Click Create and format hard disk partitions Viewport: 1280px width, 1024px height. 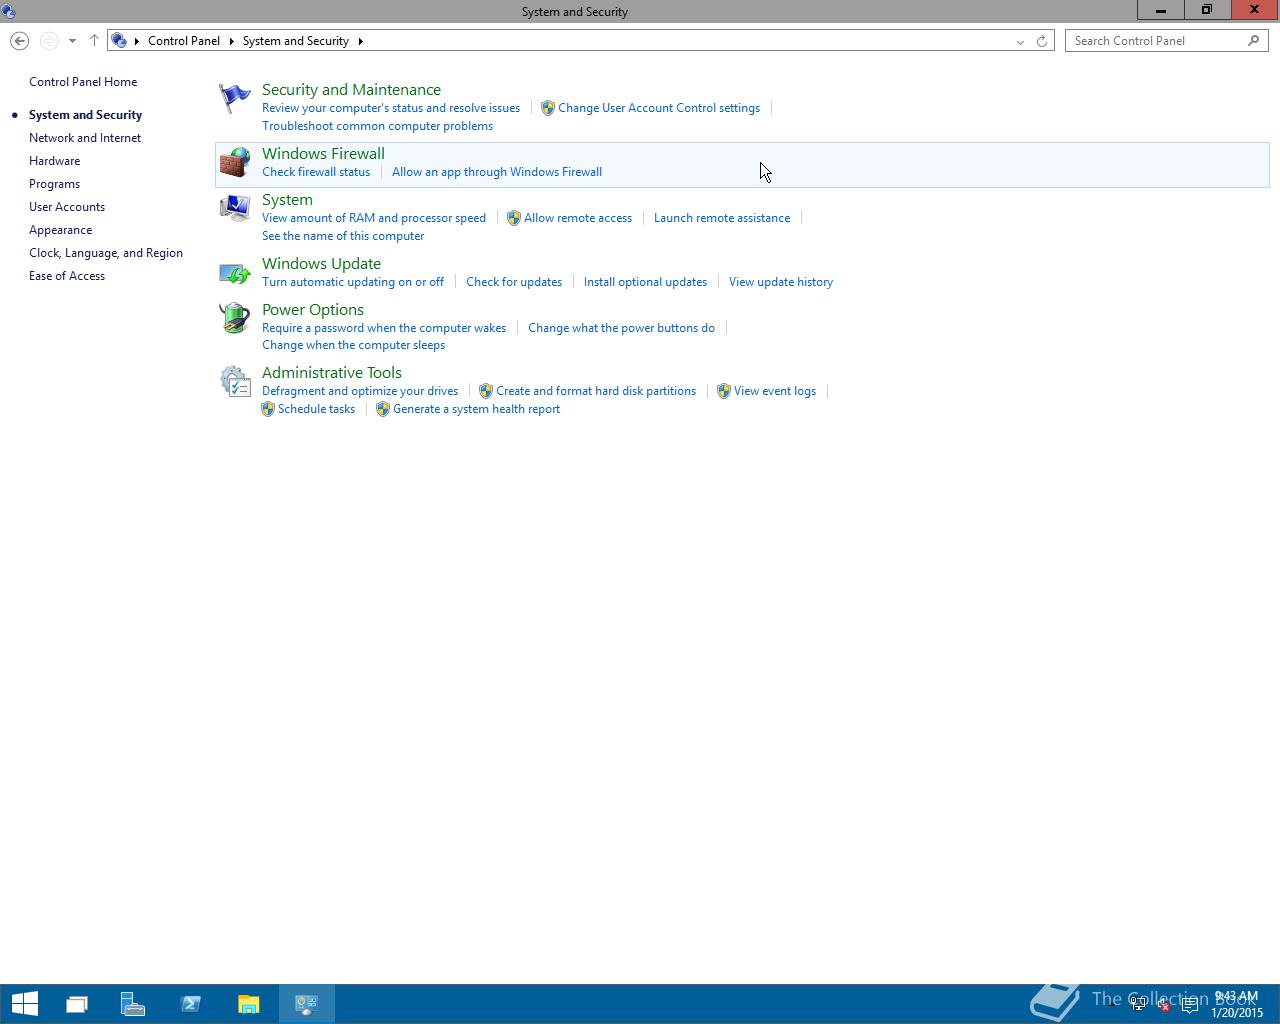pos(596,391)
